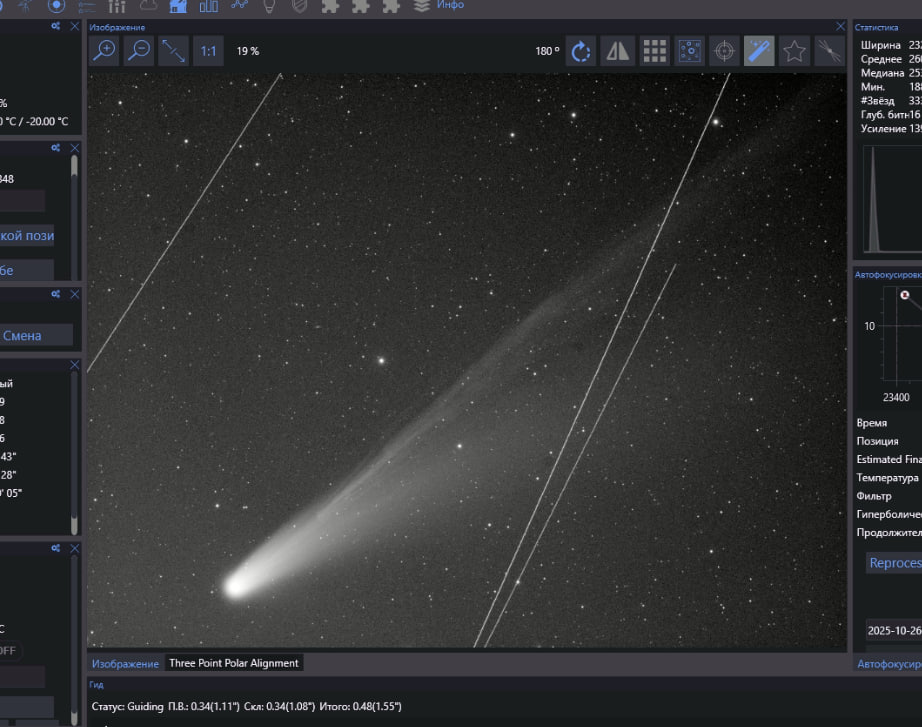The width and height of the screenshot is (922, 727).
Task: Fit image to screen with diagonal arrows icon
Action: (x=173, y=51)
